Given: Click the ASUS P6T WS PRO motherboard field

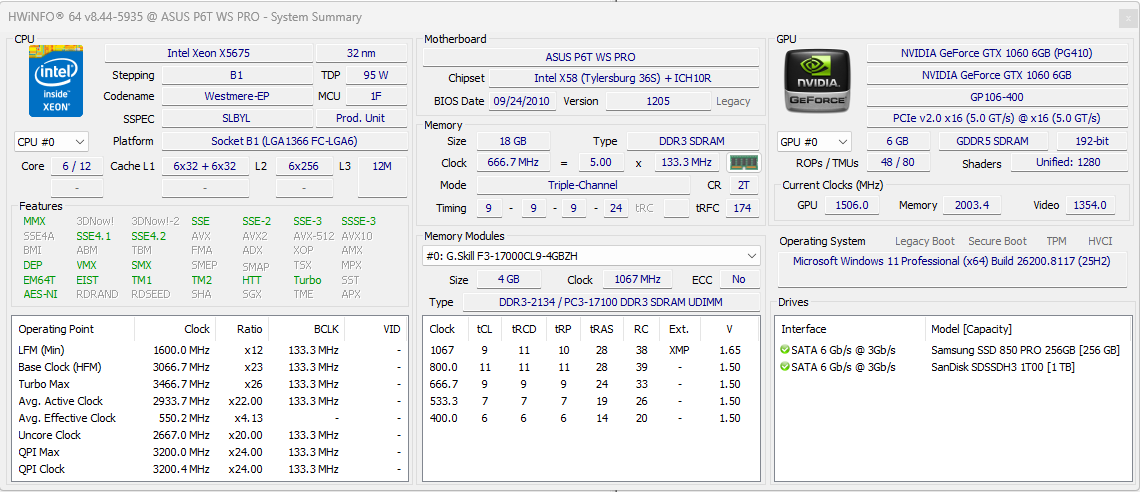Looking at the screenshot, I should tap(591, 57).
